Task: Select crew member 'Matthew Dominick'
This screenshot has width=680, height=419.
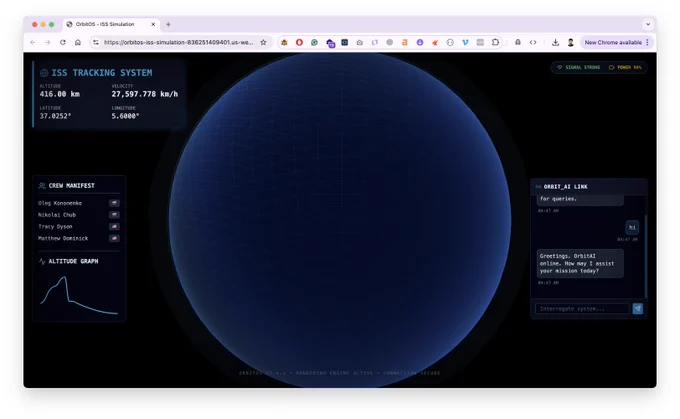Action: click(63, 238)
